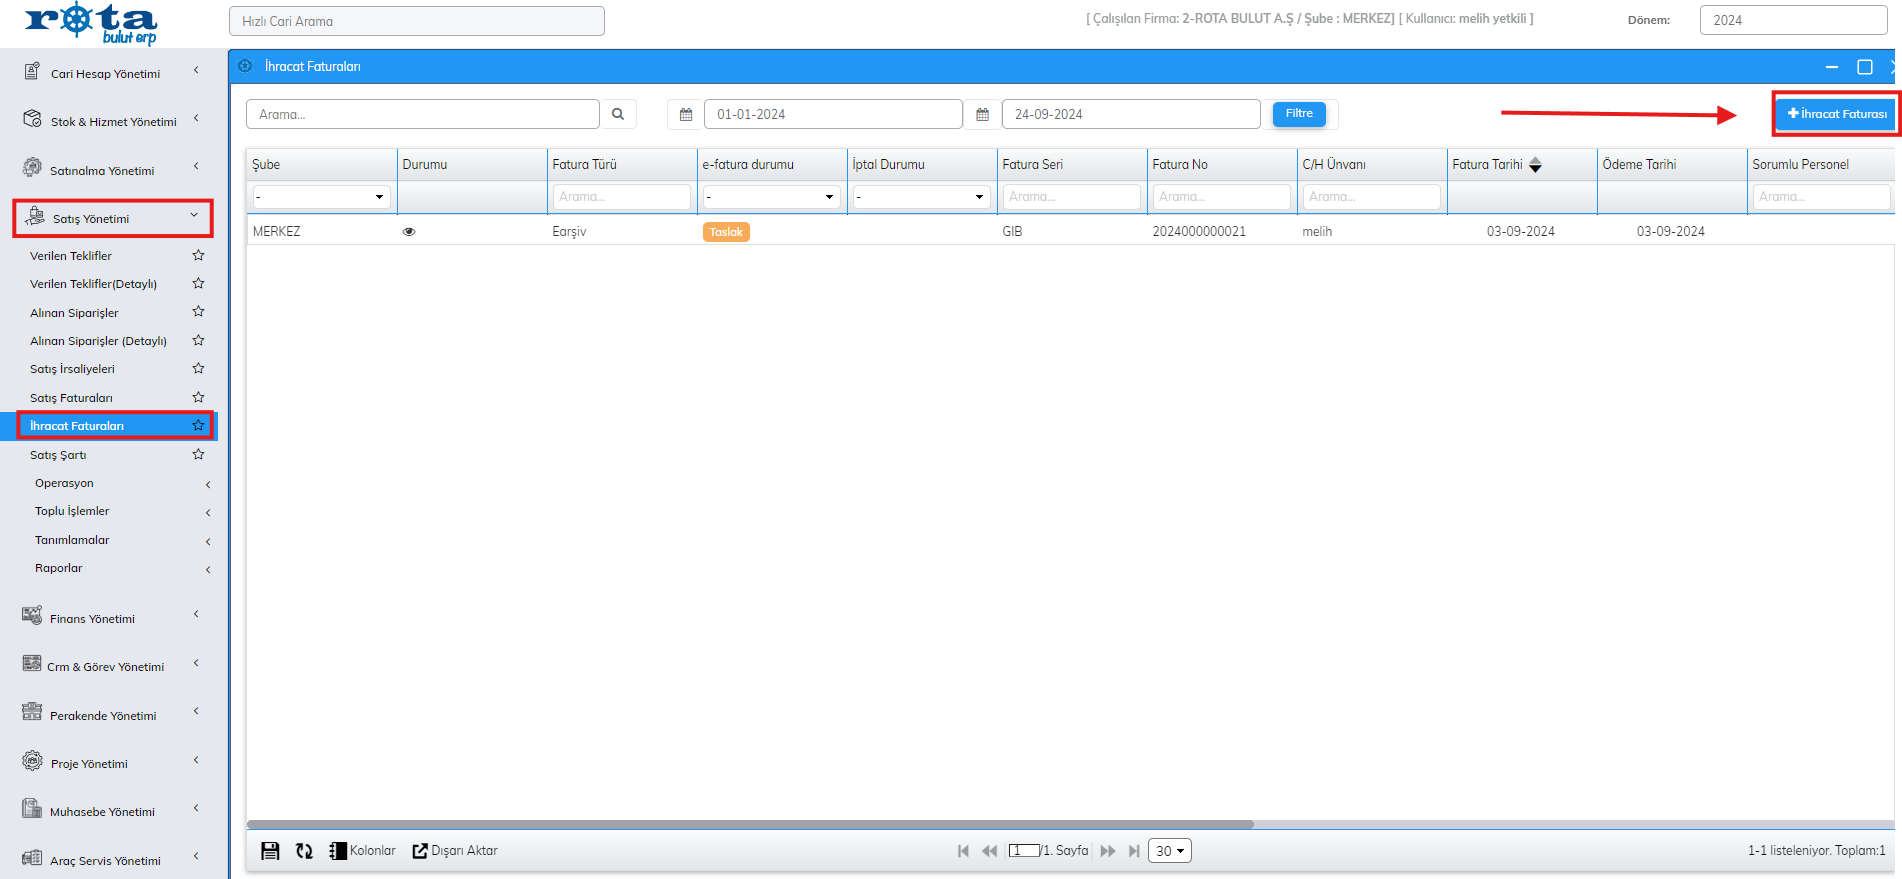Click the save icon in bottom toolbar
Viewport: 1902px width, 879px height.
[270, 851]
